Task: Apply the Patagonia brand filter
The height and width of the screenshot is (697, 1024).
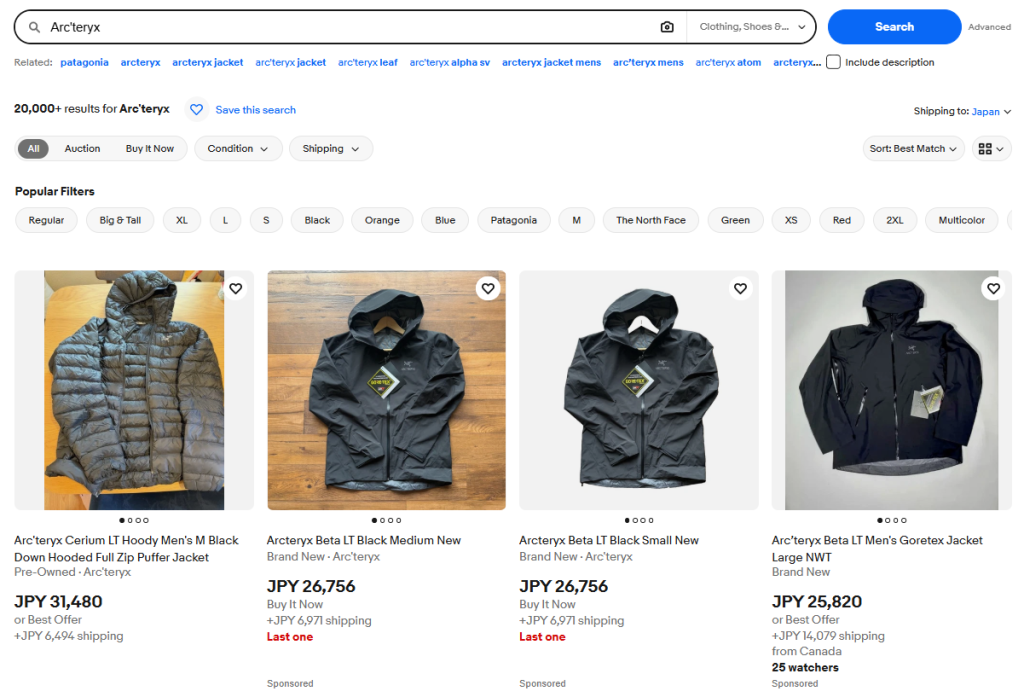Action: (x=514, y=220)
